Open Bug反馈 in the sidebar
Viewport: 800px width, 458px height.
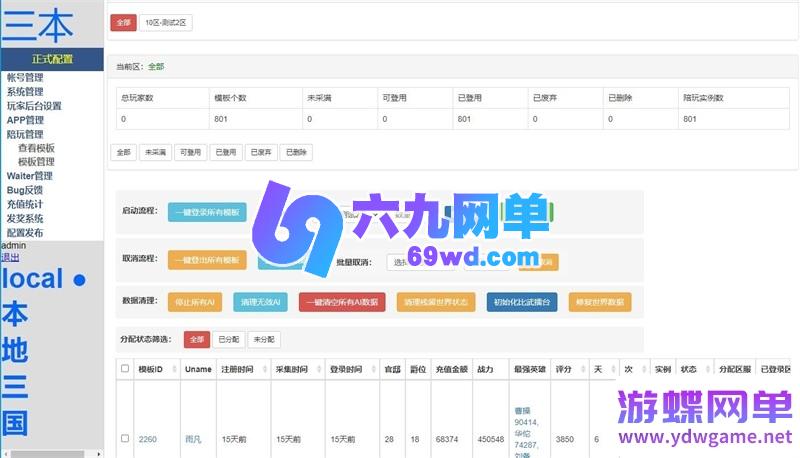point(24,190)
